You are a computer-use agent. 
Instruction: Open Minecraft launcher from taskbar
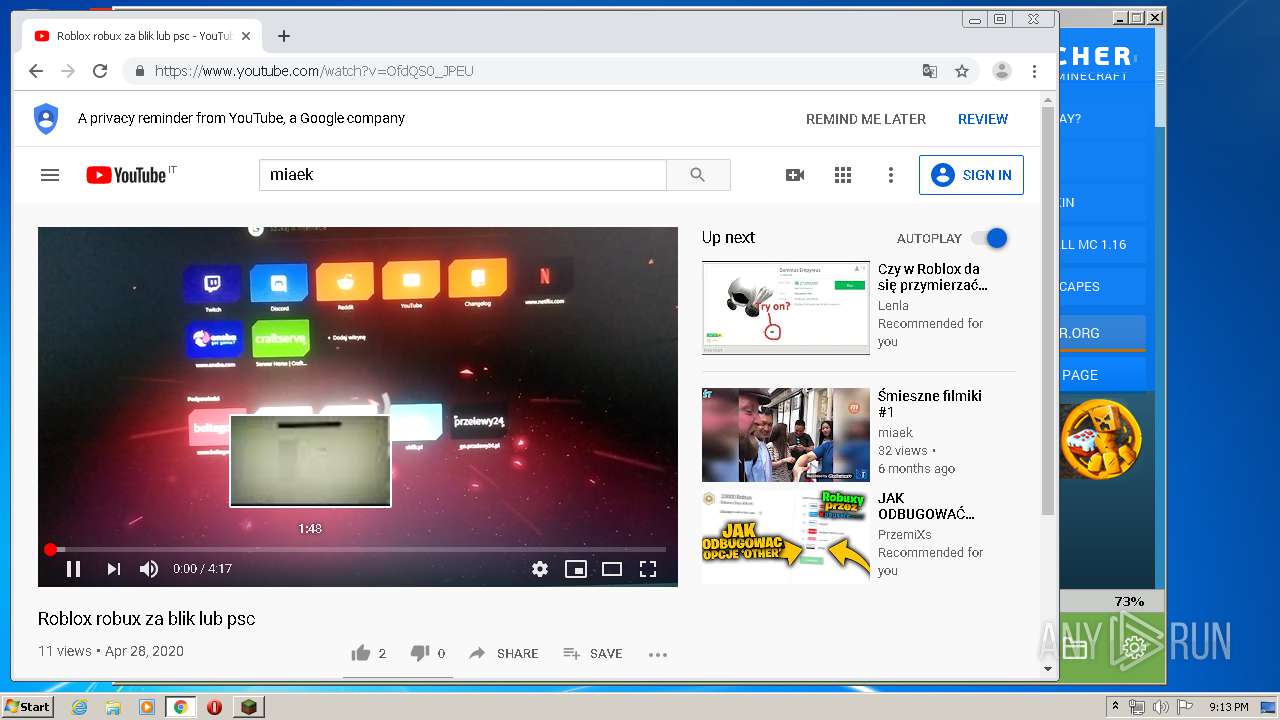248,707
